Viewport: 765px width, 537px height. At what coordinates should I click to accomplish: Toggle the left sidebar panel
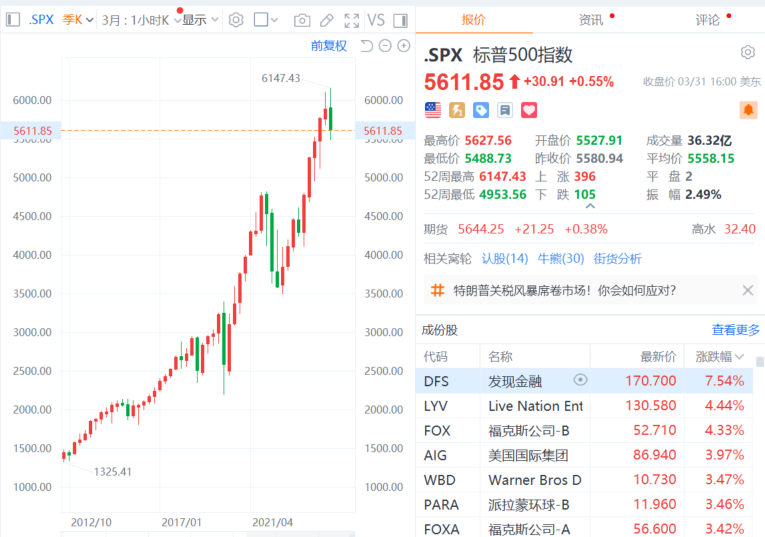(11, 20)
